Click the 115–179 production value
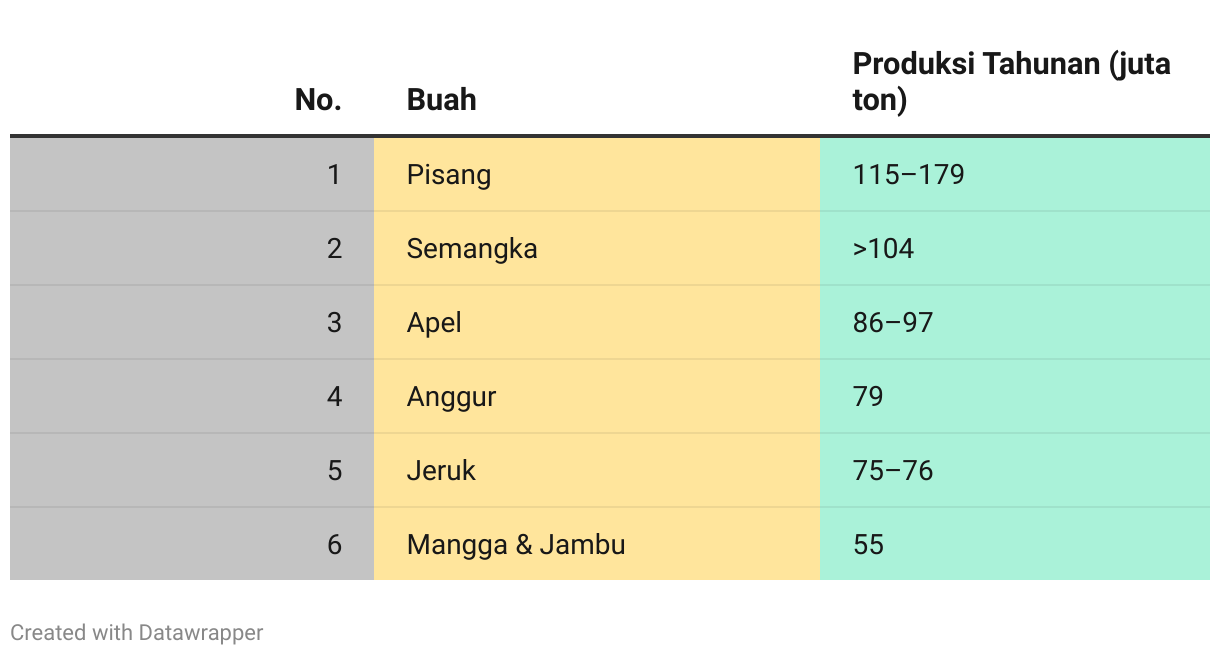The image size is (1220, 656). 909,175
